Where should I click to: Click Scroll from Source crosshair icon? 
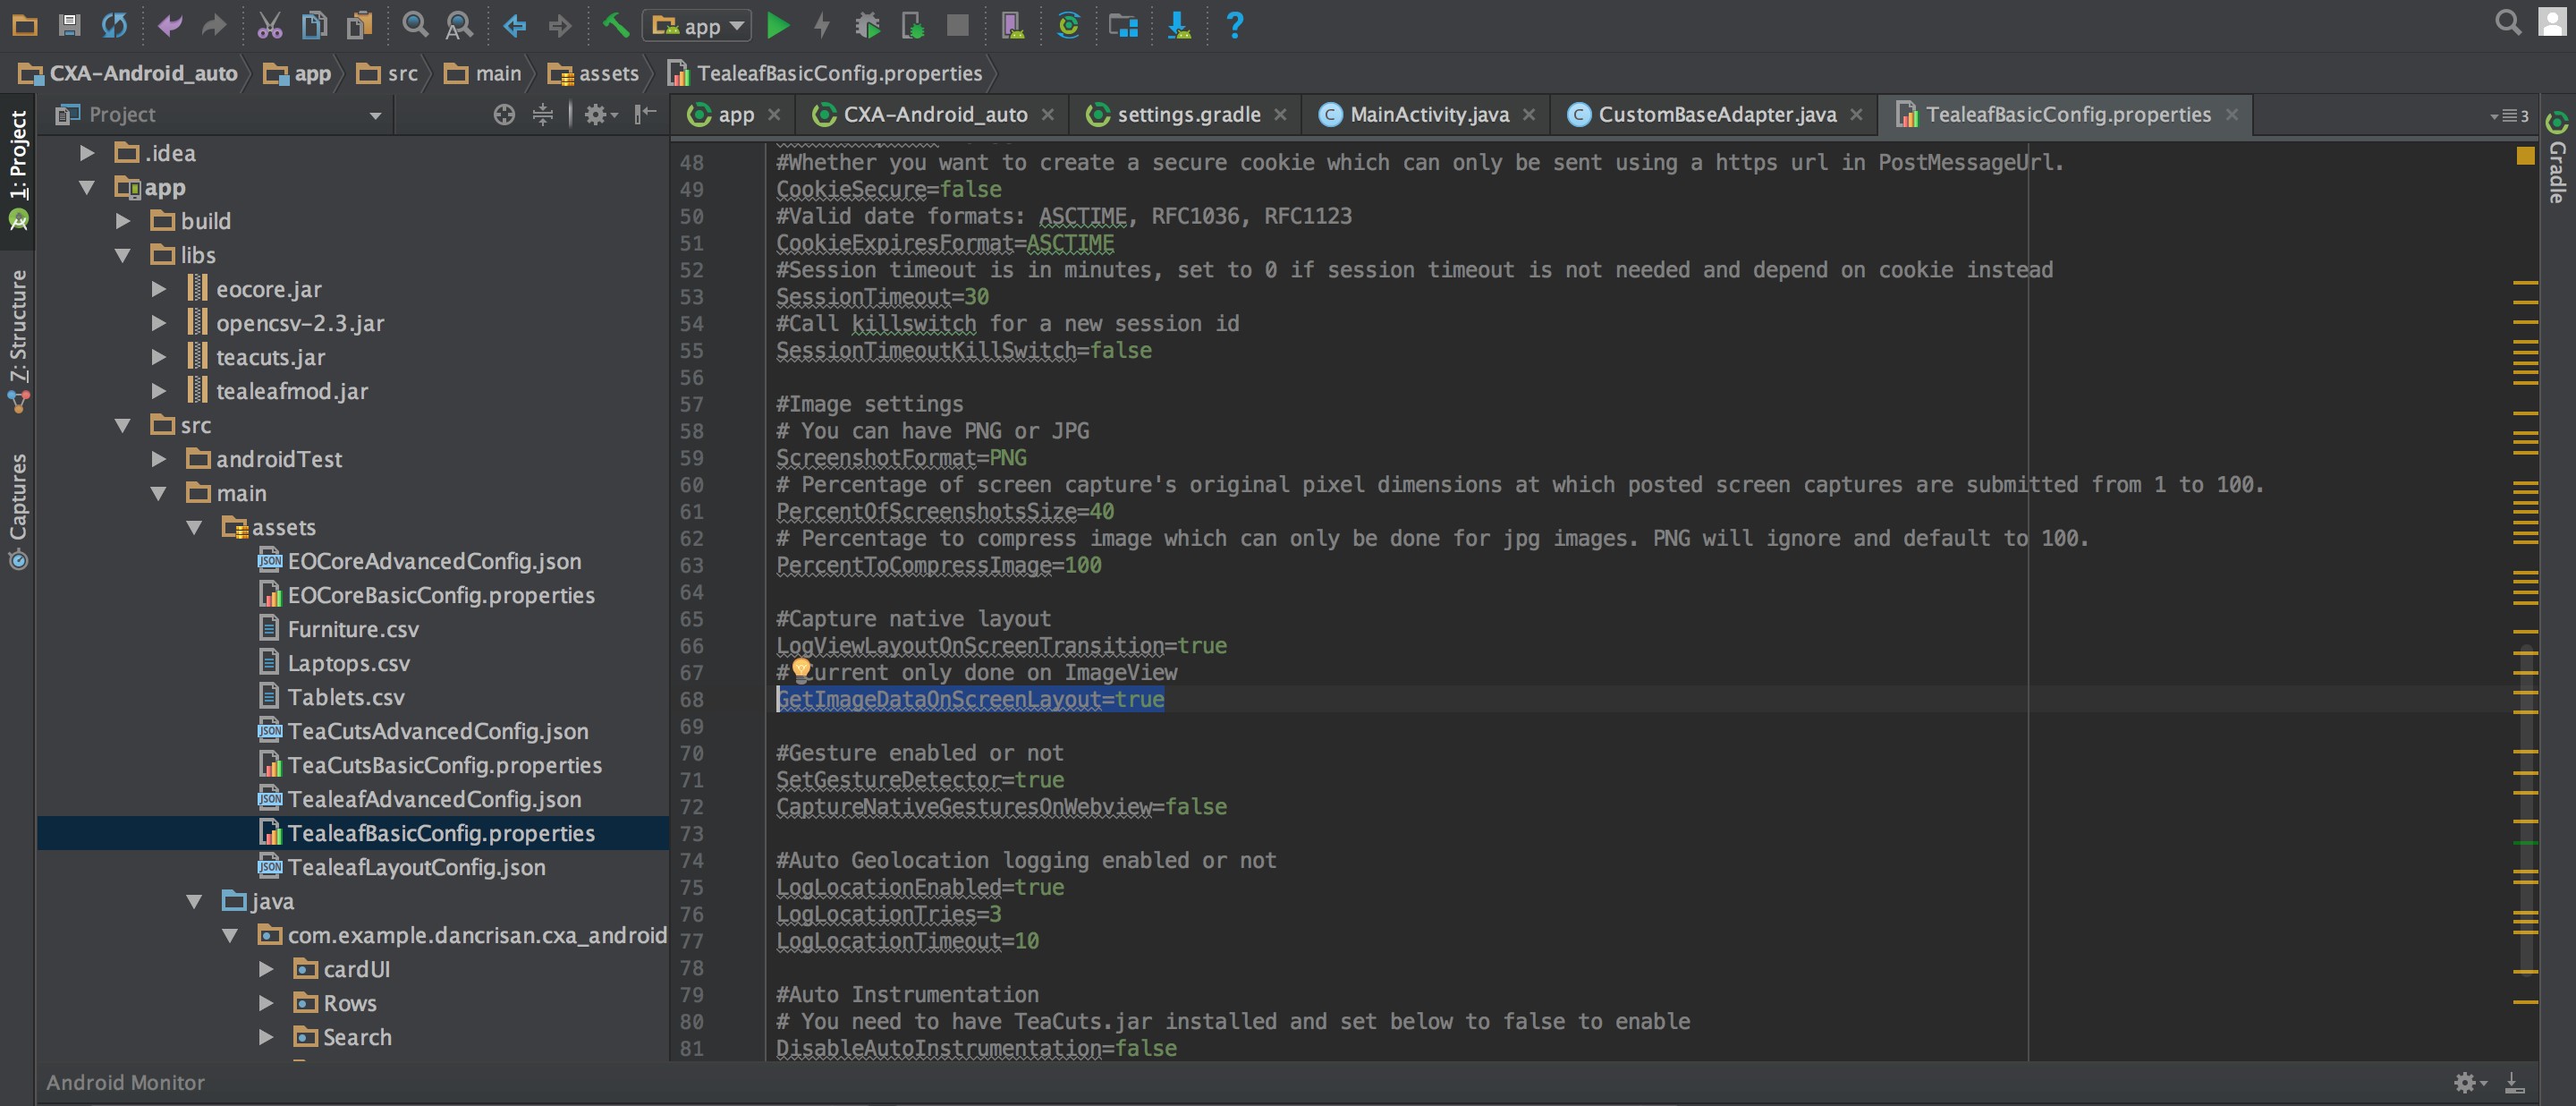point(504,115)
